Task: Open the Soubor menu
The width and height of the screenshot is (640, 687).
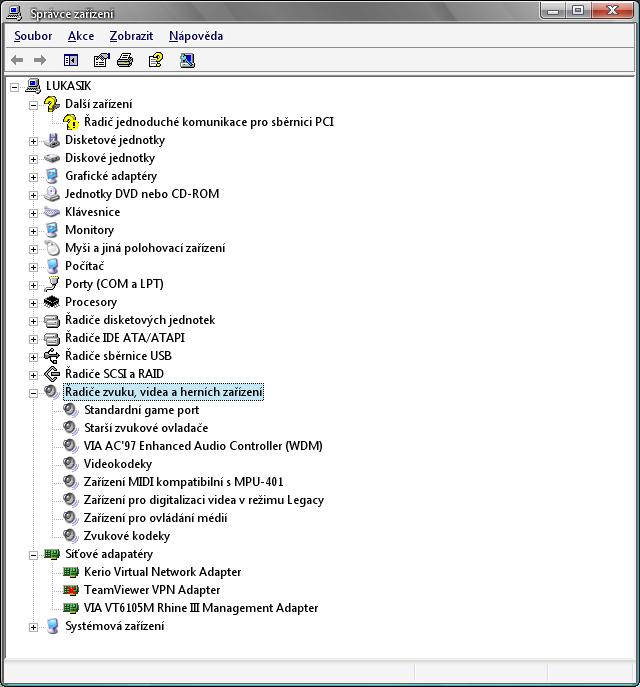Action: pyautogui.click(x=33, y=36)
